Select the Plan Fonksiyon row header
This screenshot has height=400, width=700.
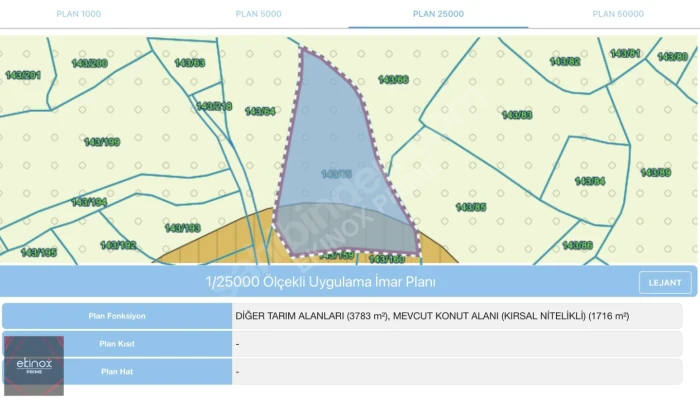coord(117,316)
